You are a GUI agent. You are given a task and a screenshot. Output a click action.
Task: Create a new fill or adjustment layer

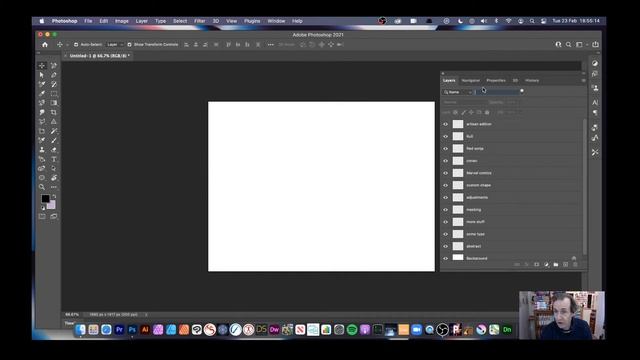point(546,264)
